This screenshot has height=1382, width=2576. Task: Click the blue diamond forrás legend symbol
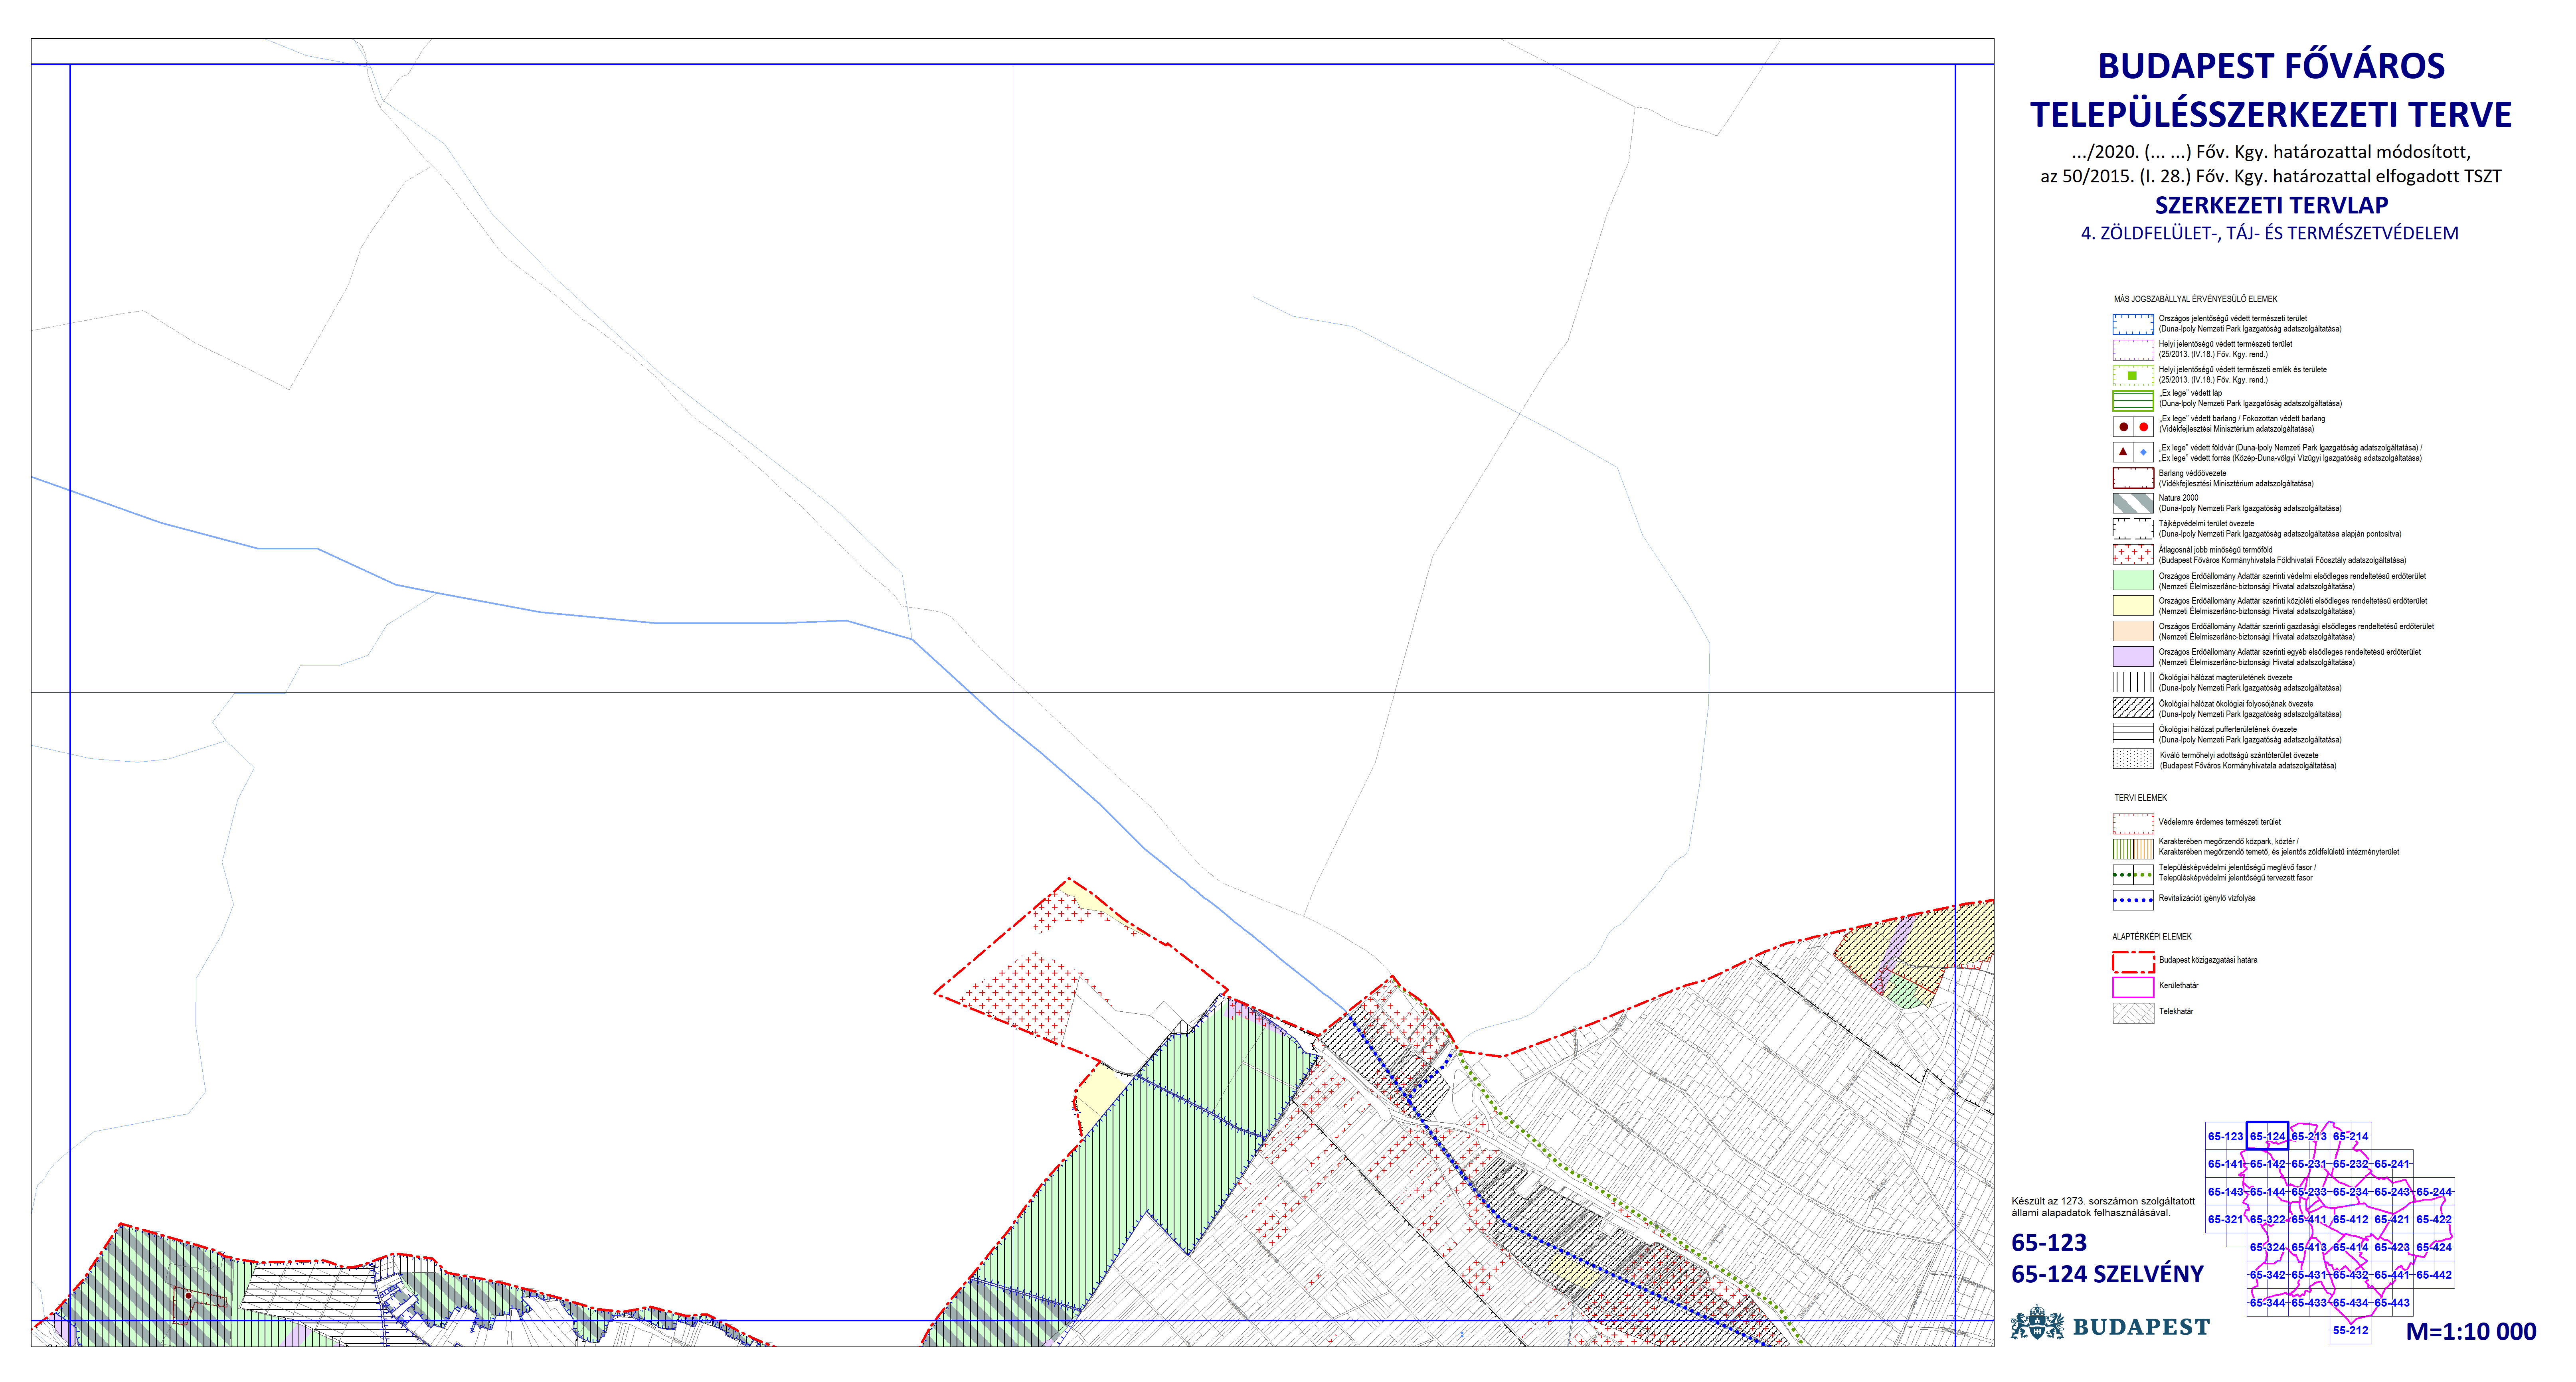(2143, 452)
